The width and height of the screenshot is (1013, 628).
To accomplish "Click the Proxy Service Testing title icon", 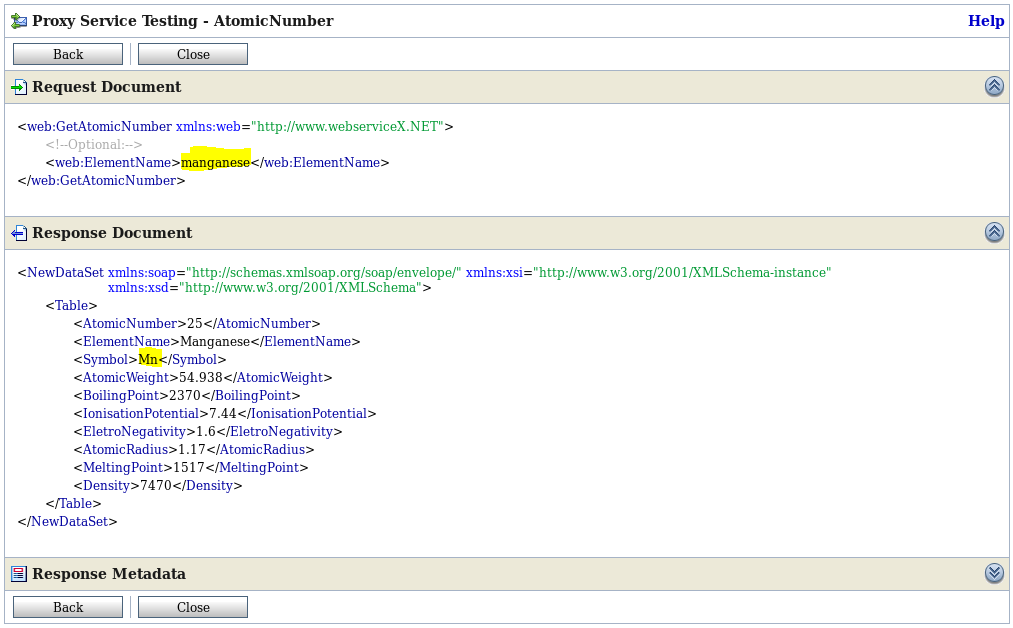I will click(19, 21).
